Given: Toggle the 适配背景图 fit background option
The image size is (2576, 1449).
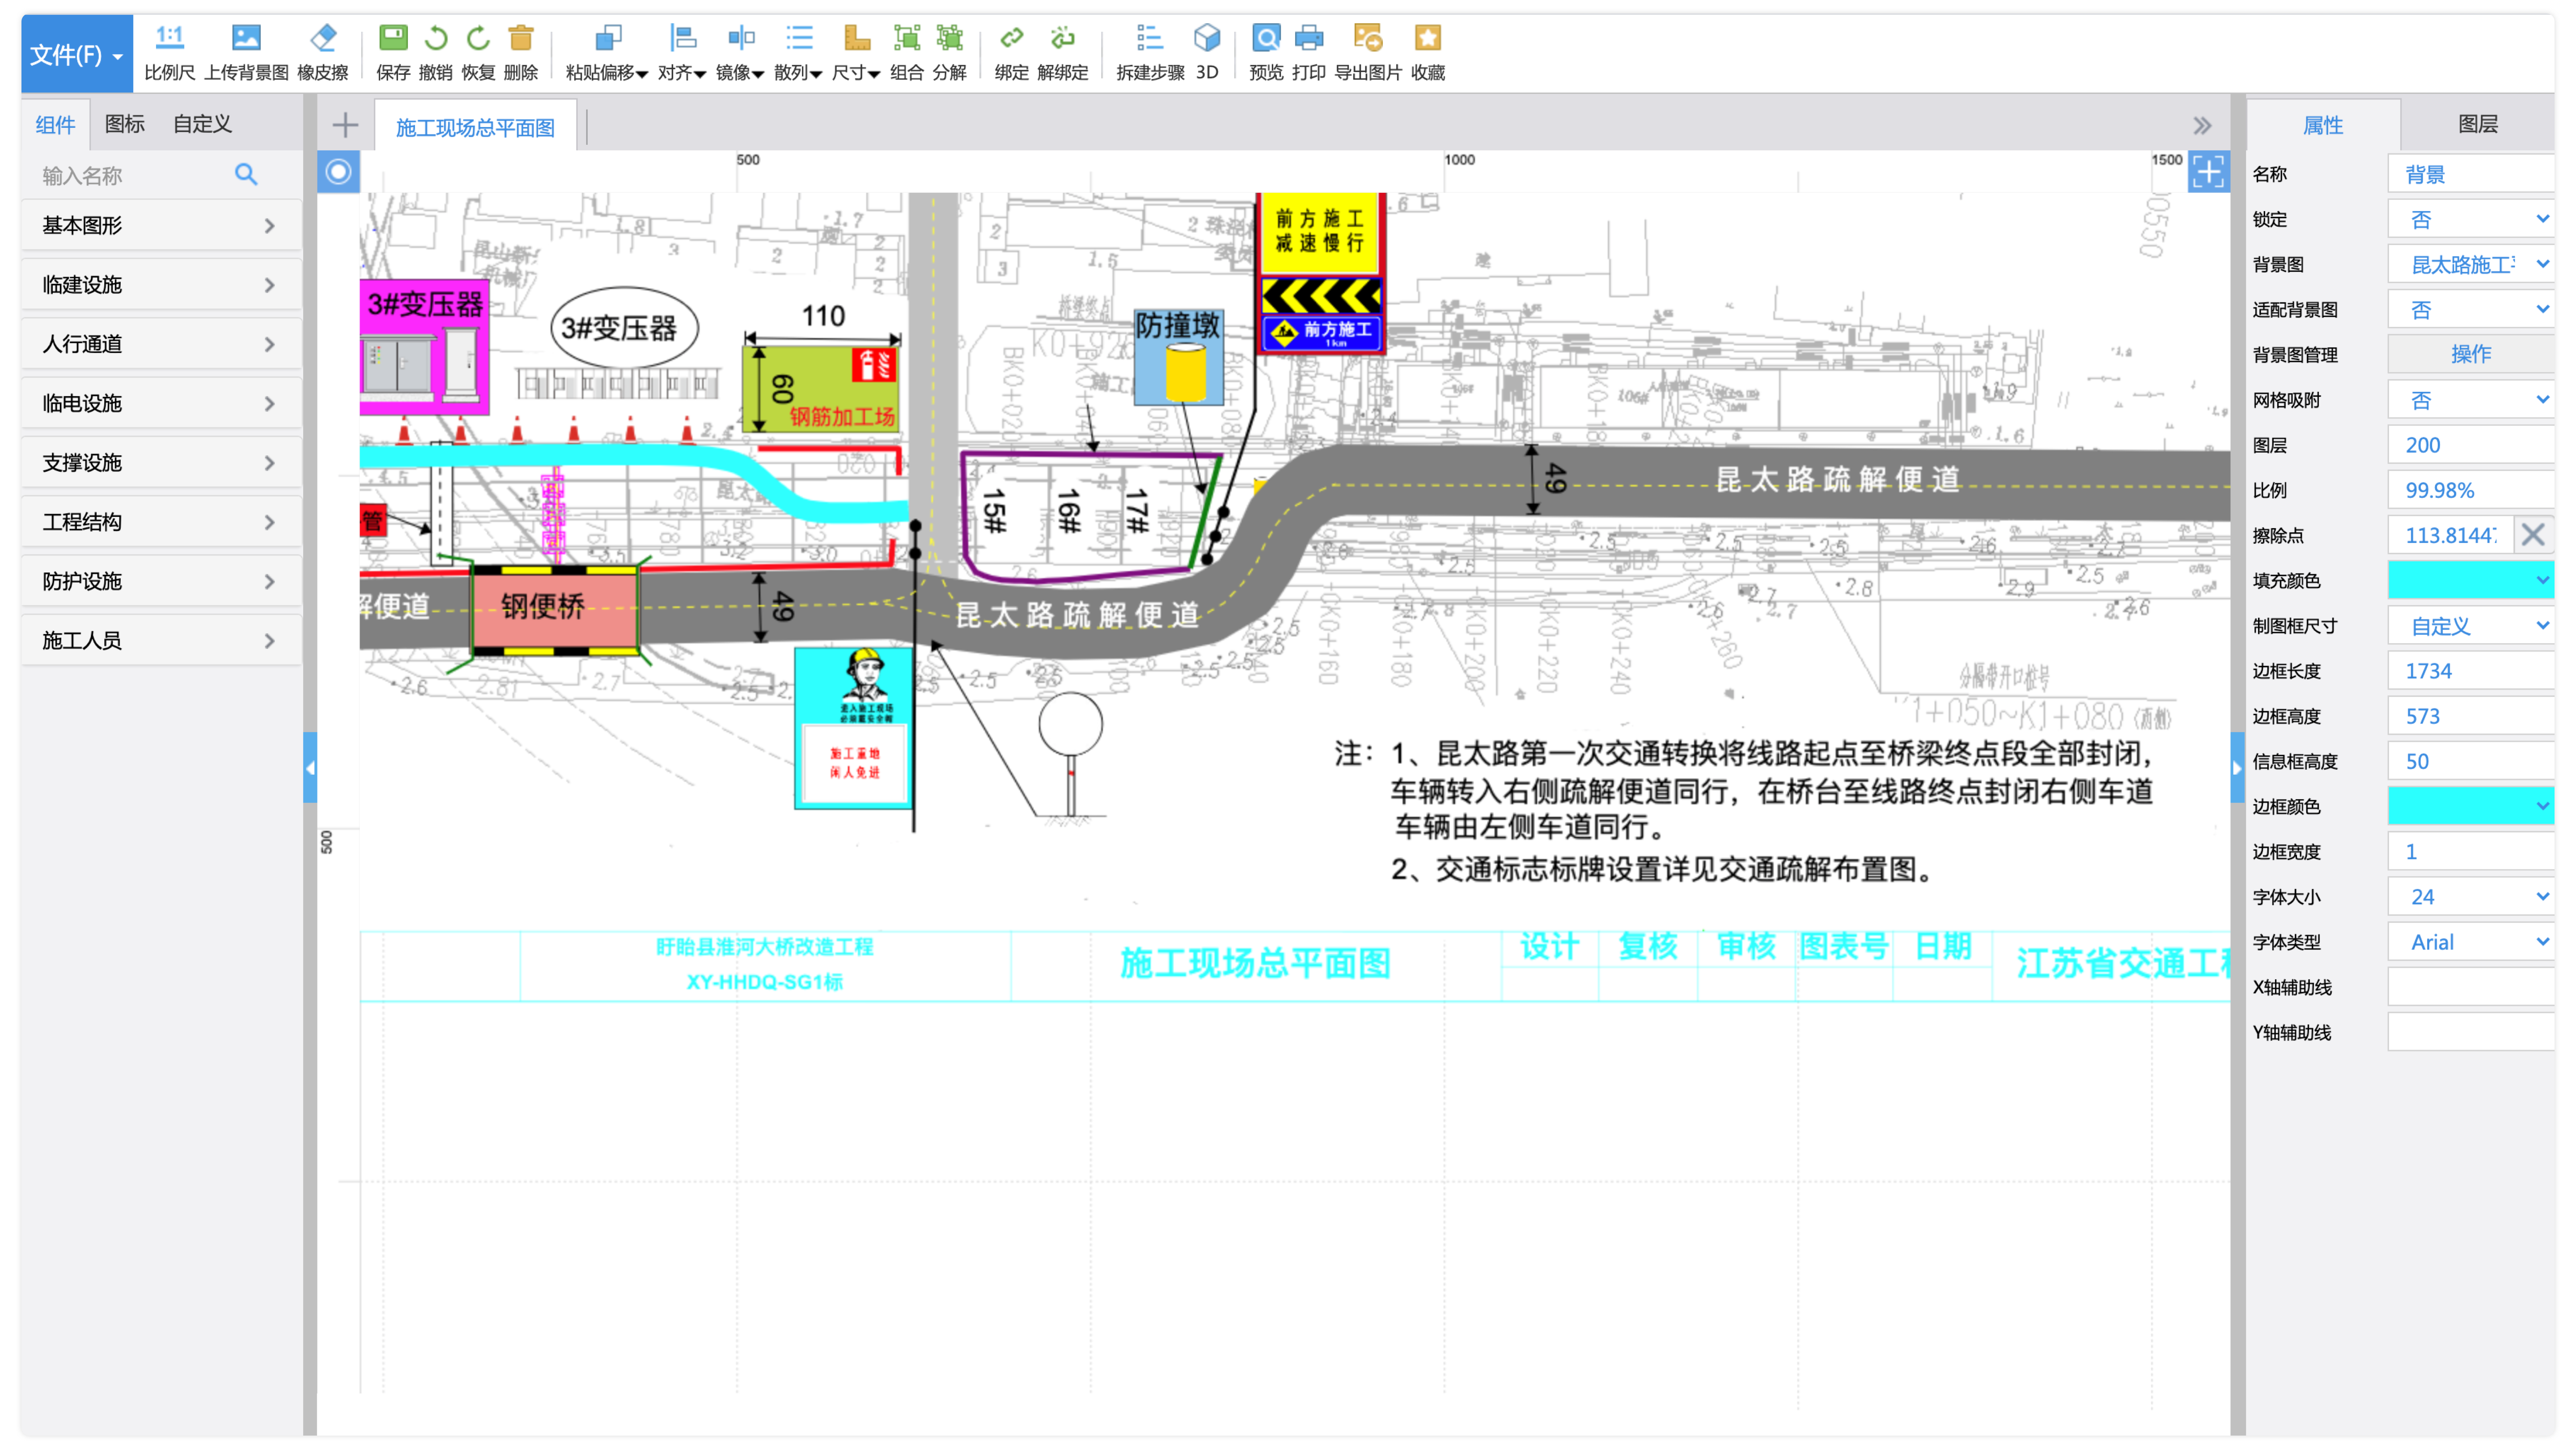Looking at the screenshot, I should (2469, 310).
